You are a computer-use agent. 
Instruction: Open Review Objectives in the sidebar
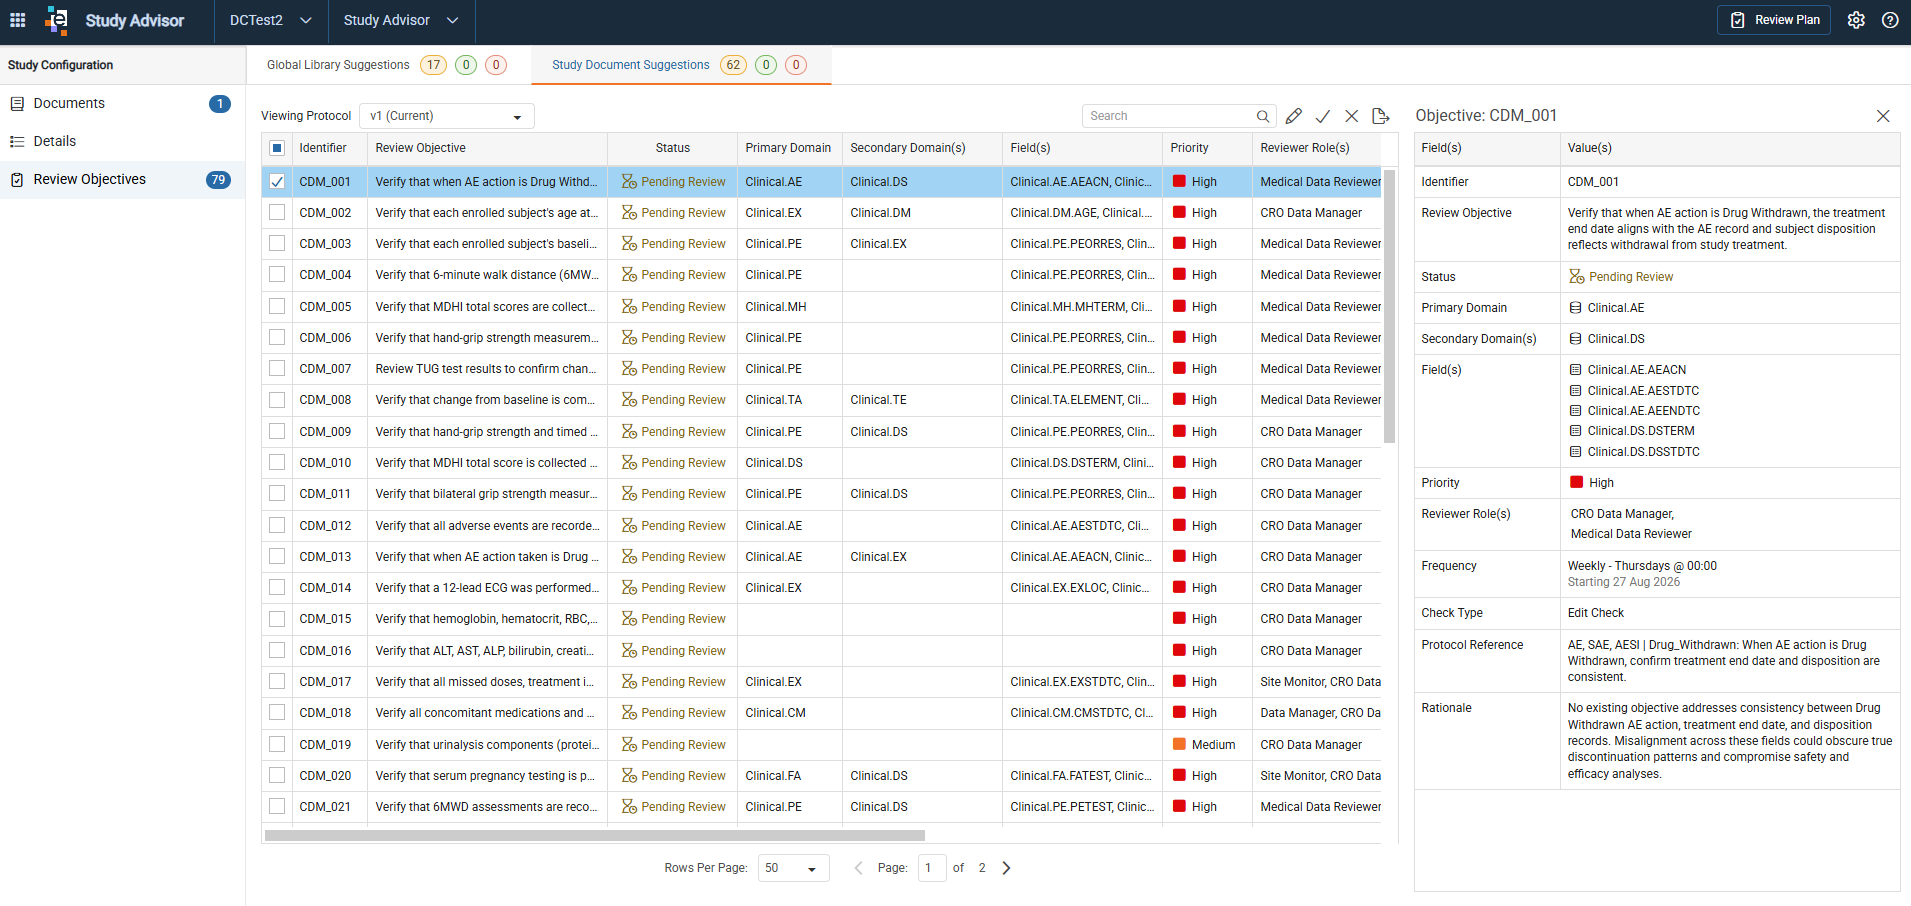click(x=122, y=180)
